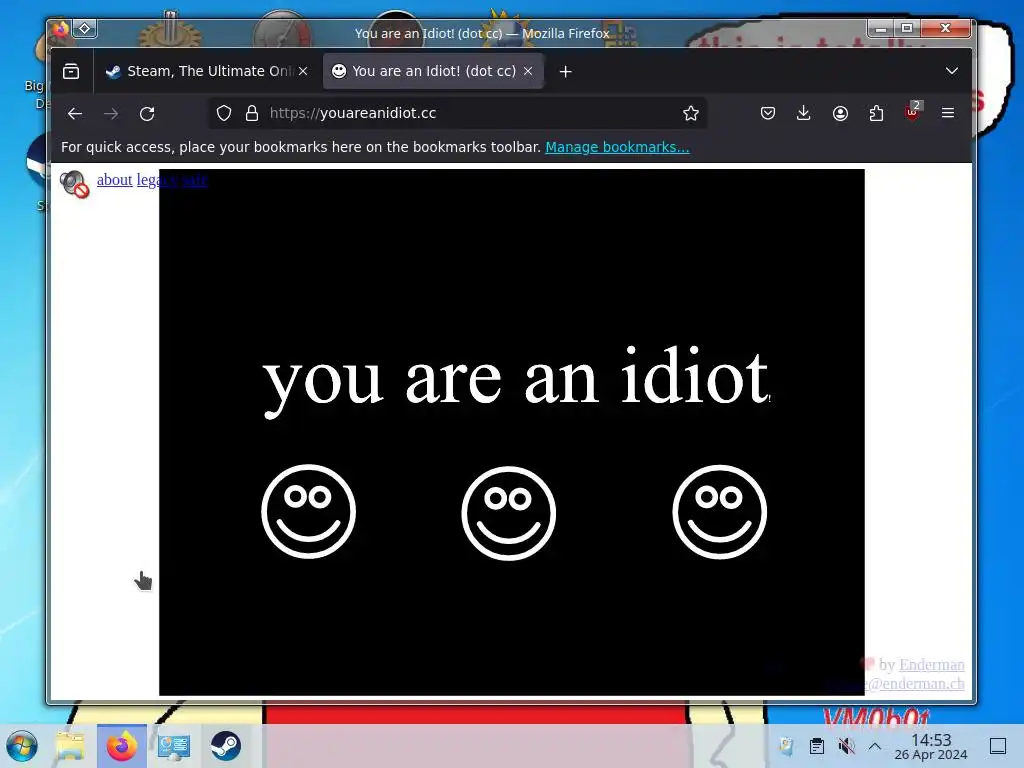
Task: Switch to the Steam tab
Action: point(207,71)
